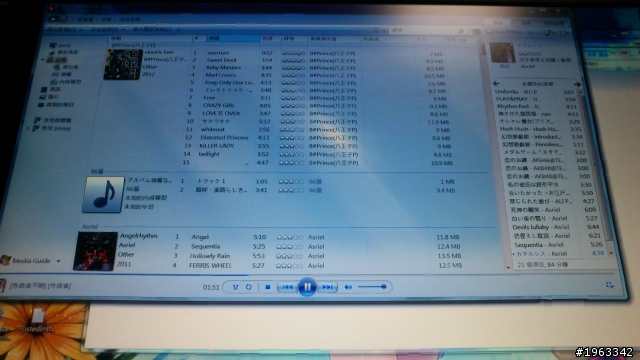Viewport: 640px width, 360px height.
Task: Rate the 'overture' track with stars
Action: (293, 53)
